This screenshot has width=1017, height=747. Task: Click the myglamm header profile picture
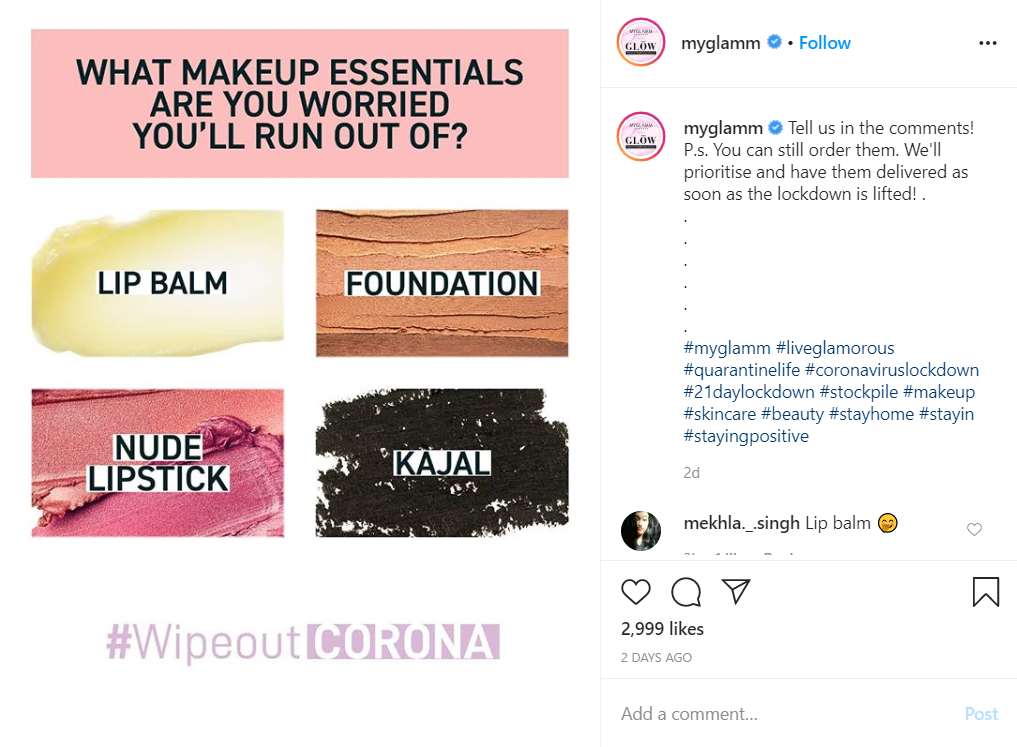click(x=641, y=43)
